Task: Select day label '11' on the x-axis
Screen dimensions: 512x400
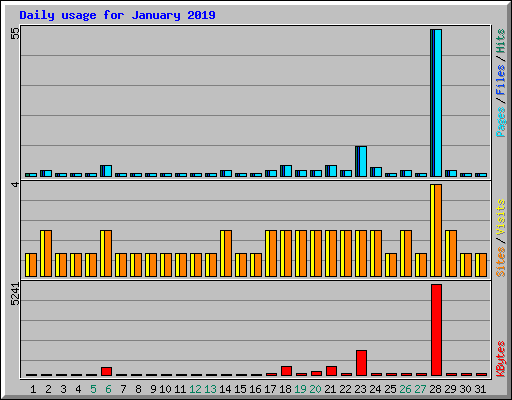Action: [x=180, y=389]
